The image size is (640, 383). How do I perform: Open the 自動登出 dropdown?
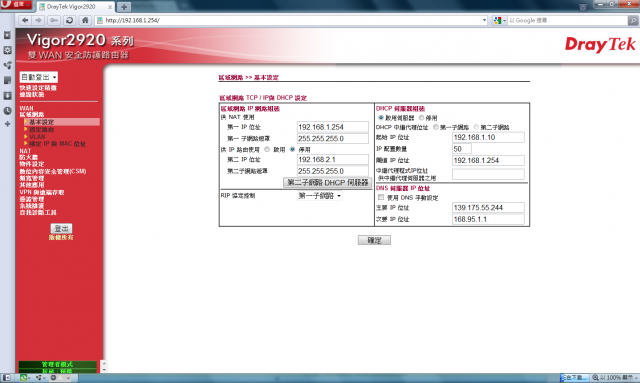click(39, 77)
